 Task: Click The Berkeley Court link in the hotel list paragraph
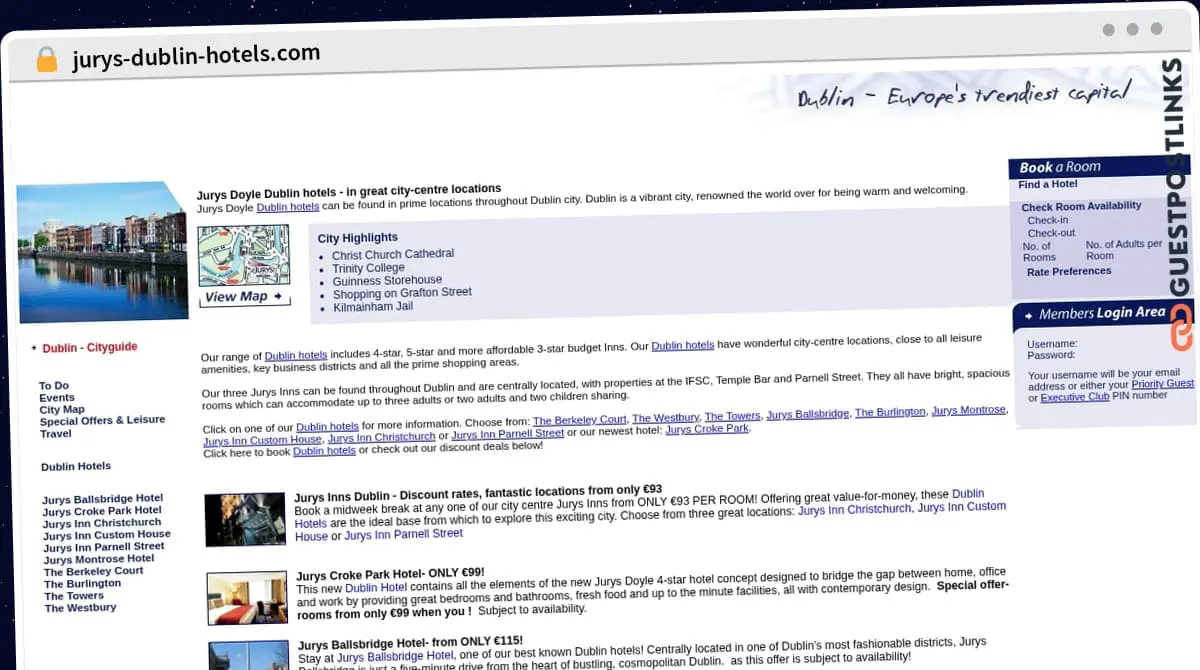point(580,419)
